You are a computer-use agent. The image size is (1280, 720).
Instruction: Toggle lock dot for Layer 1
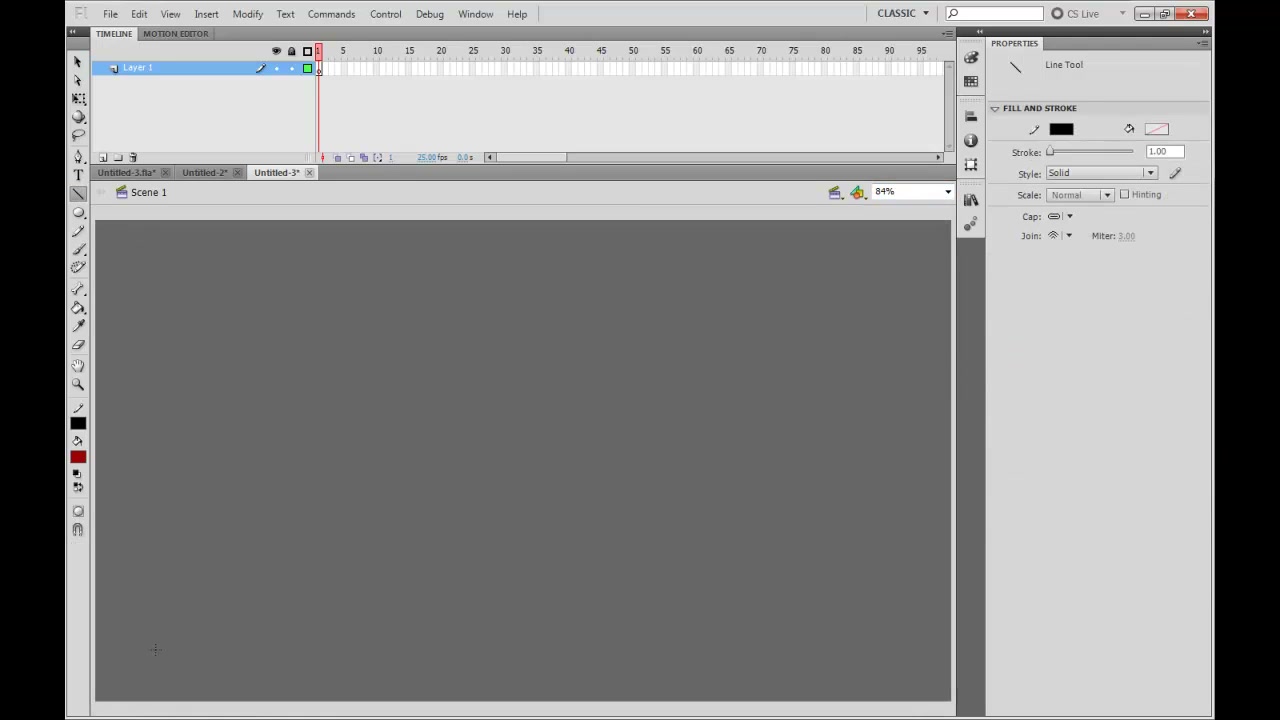pos(292,68)
